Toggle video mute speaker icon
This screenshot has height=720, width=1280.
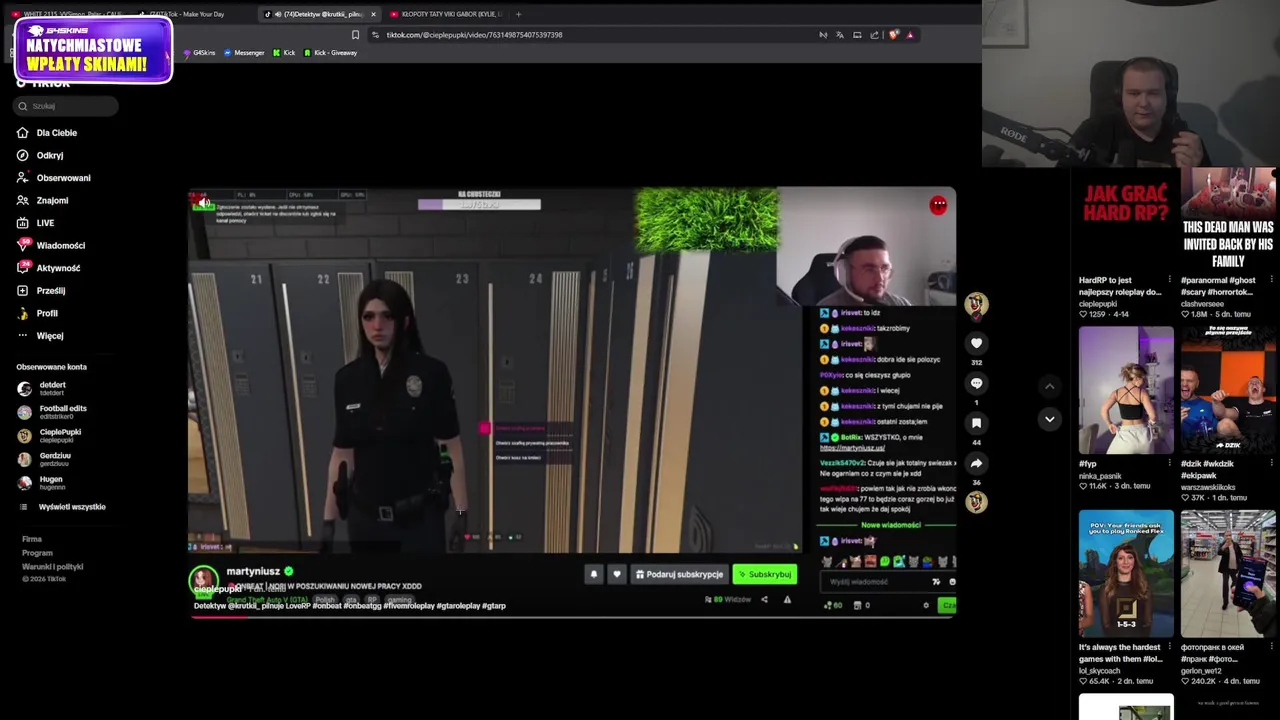pyautogui.click(x=204, y=203)
